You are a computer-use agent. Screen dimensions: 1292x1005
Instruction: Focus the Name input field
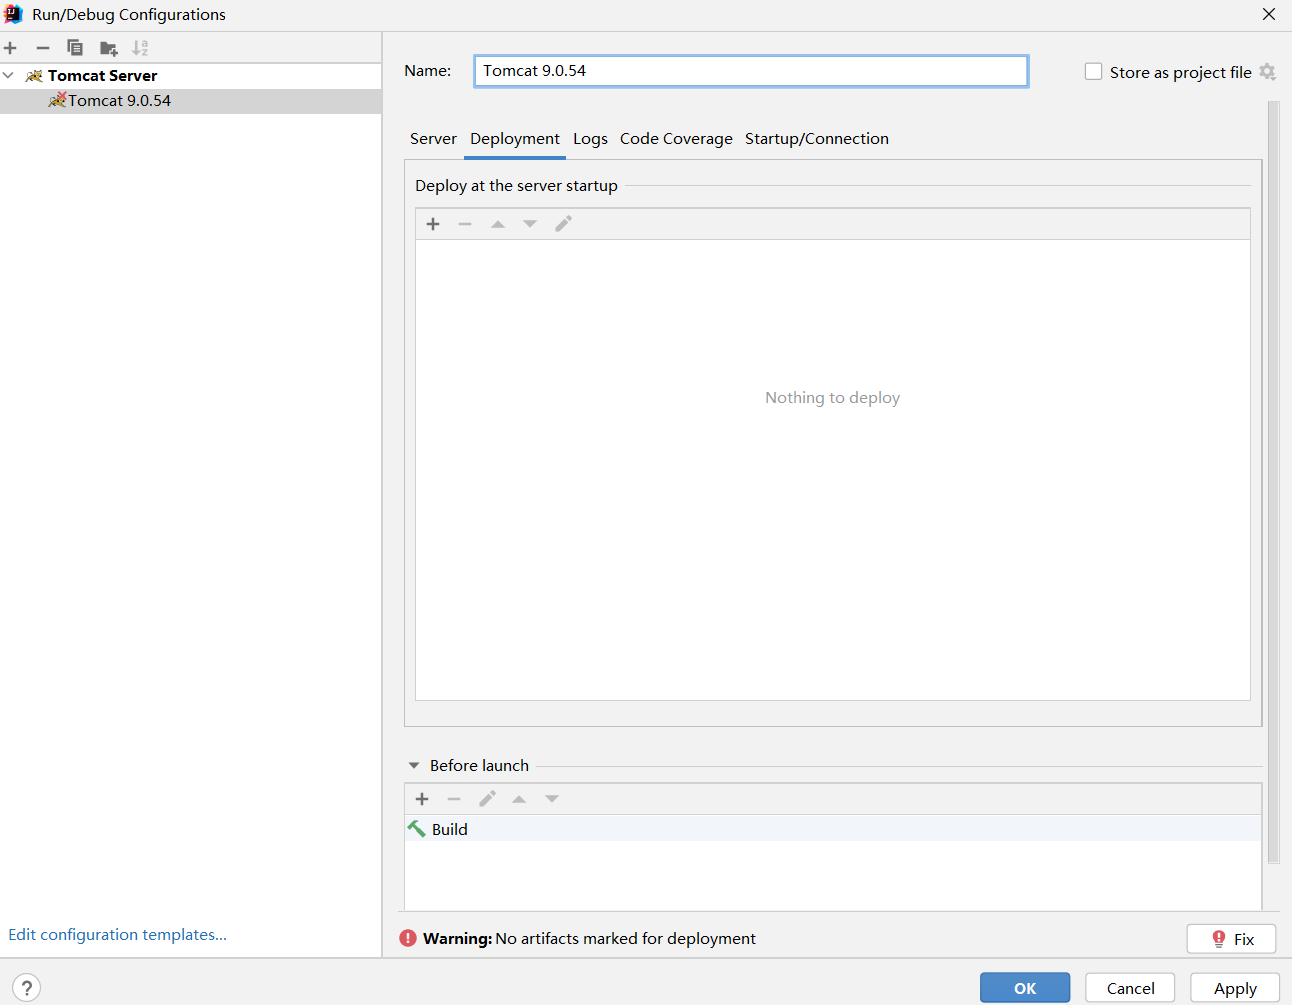click(x=751, y=71)
